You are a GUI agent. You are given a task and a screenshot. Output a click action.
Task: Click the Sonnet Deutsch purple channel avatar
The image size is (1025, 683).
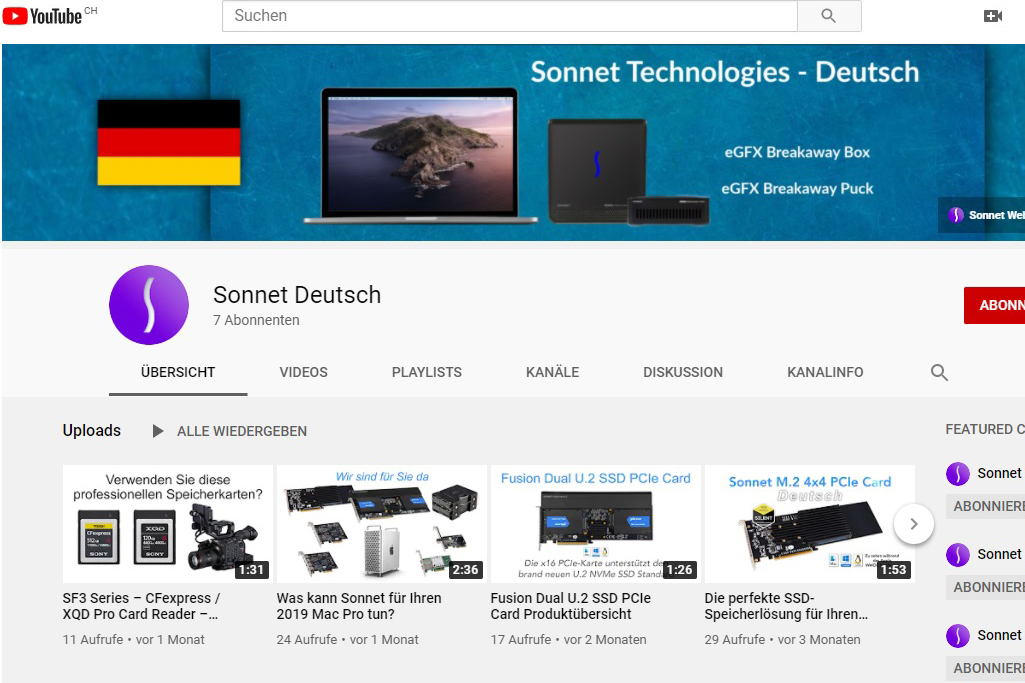(149, 305)
